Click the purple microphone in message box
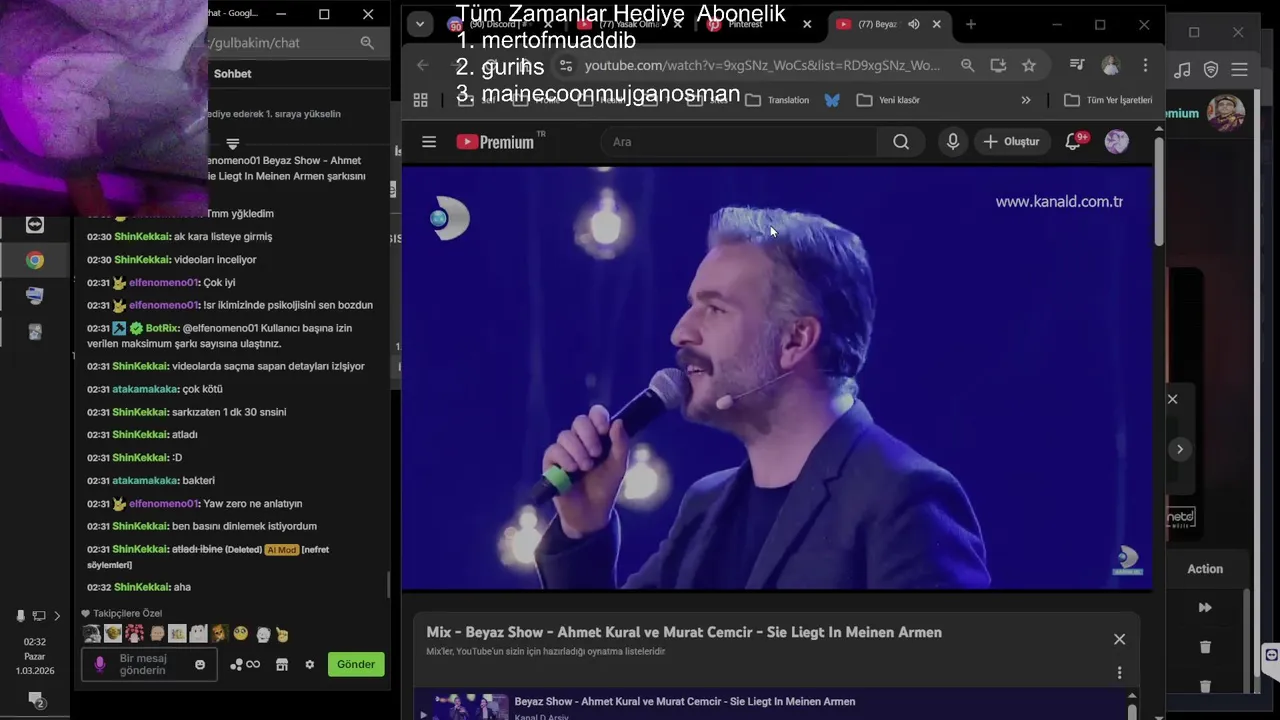Viewport: 1280px width, 720px height. [x=99, y=664]
